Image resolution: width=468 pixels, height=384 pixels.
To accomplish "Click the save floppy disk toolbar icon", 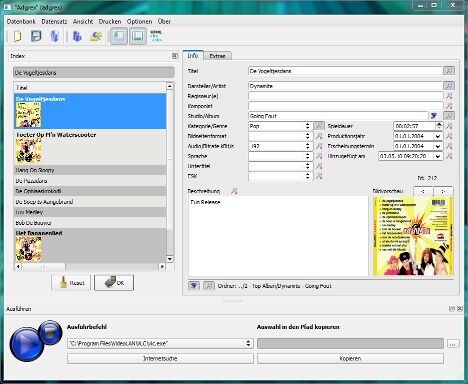I will [x=36, y=36].
